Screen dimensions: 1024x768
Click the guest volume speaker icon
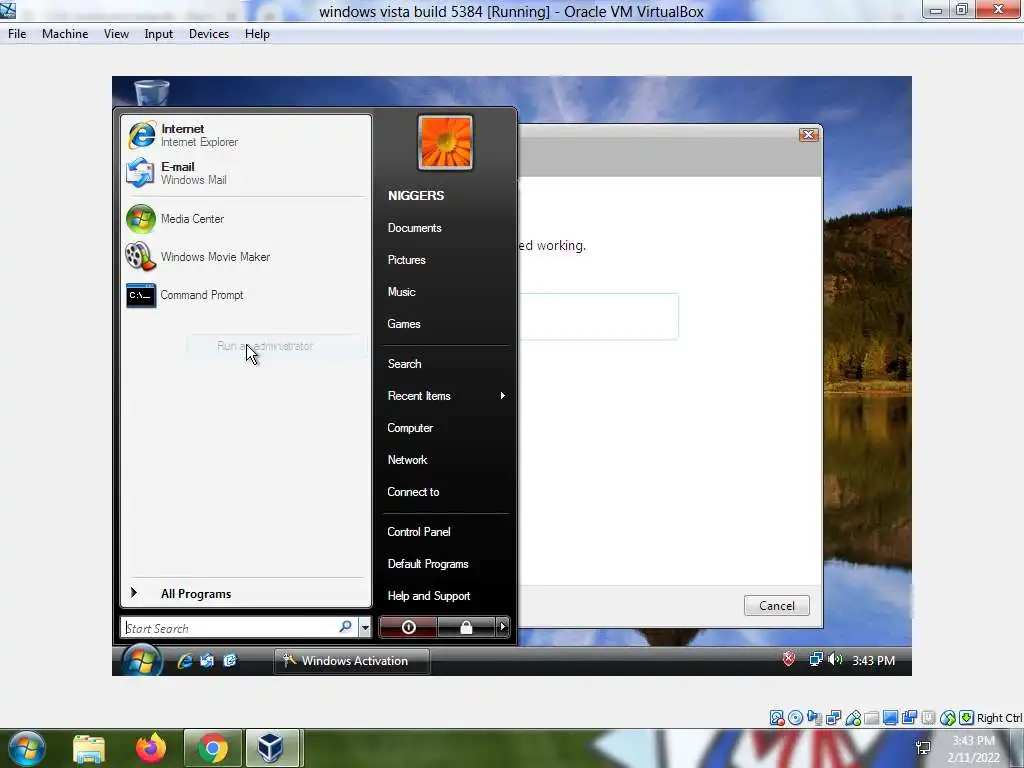835,660
